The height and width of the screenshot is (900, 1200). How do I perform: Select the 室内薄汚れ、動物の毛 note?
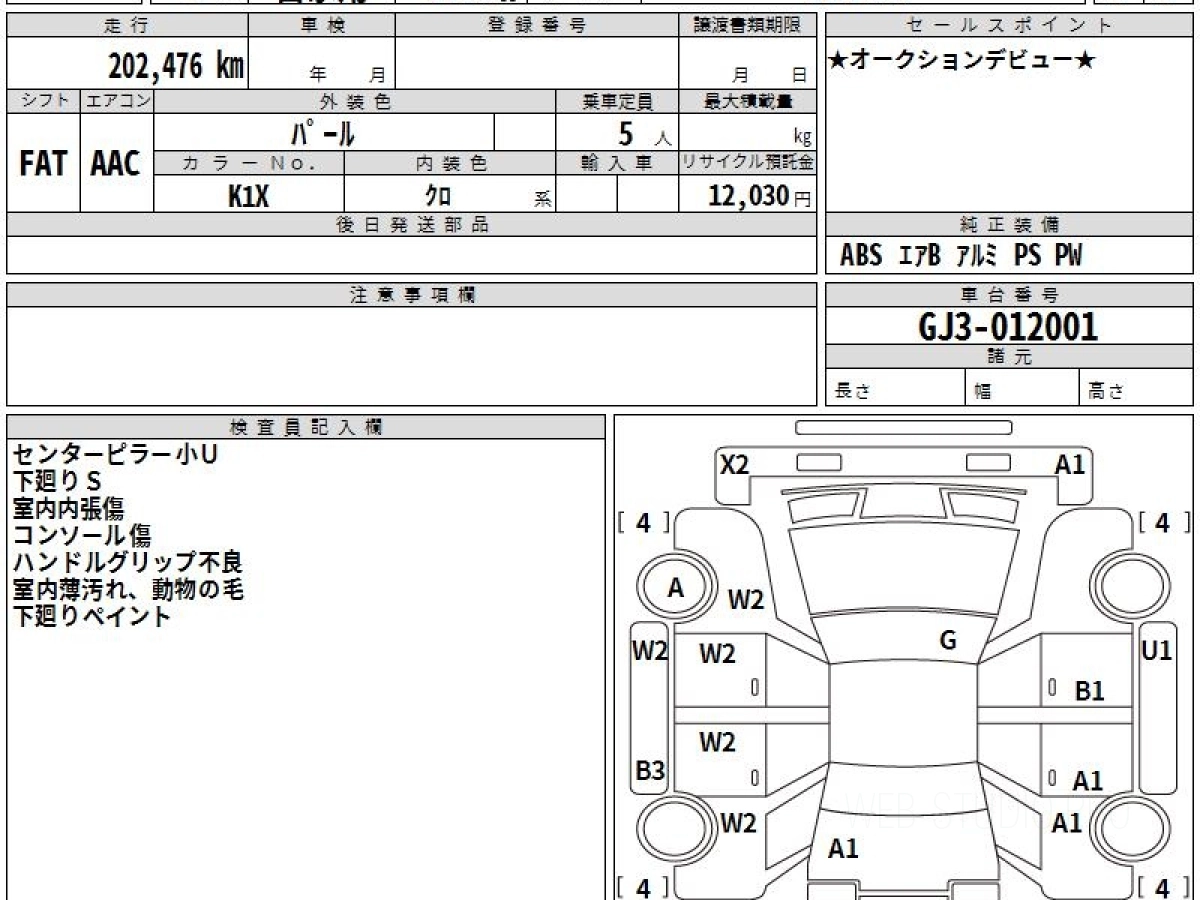click(x=127, y=589)
